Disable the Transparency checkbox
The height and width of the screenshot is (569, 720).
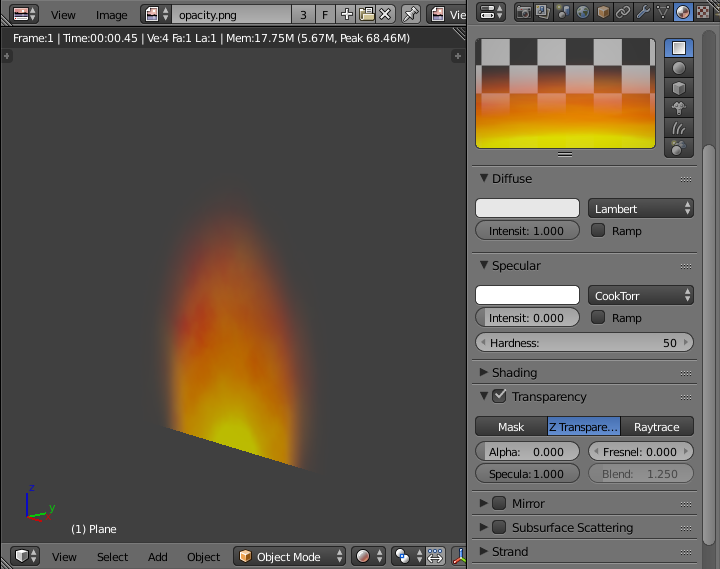[500, 397]
